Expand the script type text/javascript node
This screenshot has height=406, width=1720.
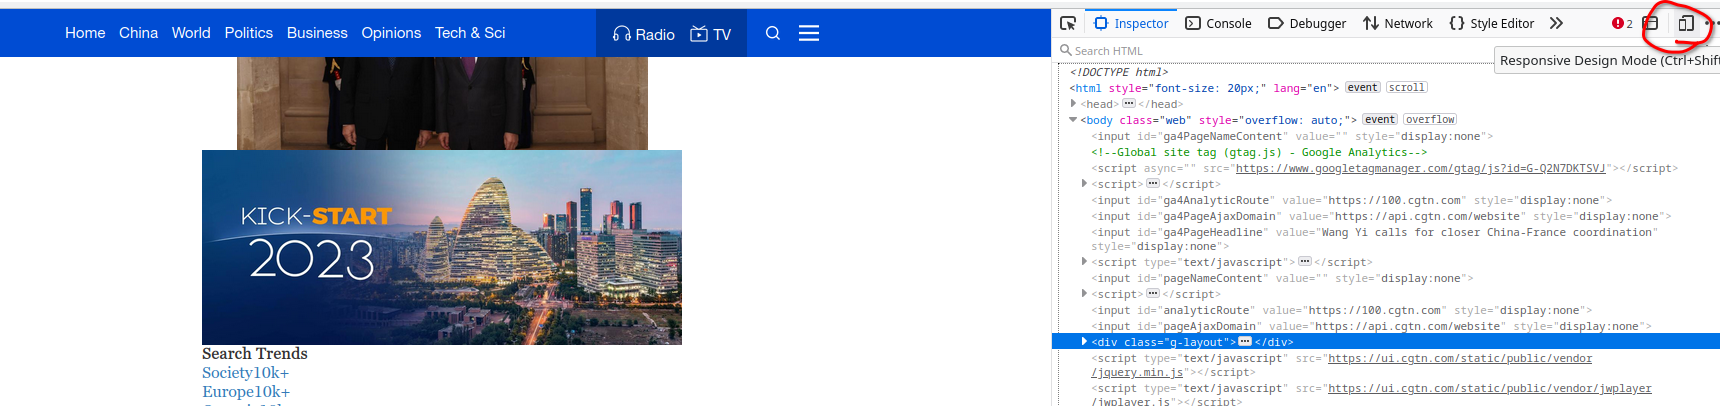click(1085, 261)
